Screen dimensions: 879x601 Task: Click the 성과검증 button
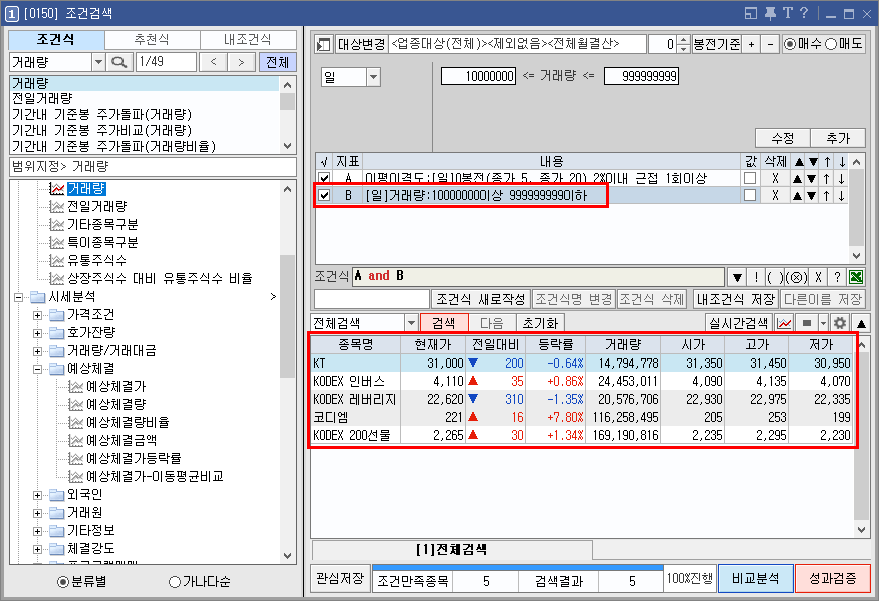(832, 578)
